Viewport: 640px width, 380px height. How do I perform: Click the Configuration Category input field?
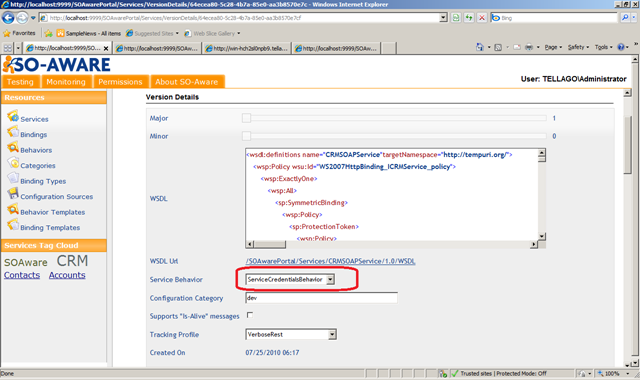pyautogui.click(x=321, y=298)
